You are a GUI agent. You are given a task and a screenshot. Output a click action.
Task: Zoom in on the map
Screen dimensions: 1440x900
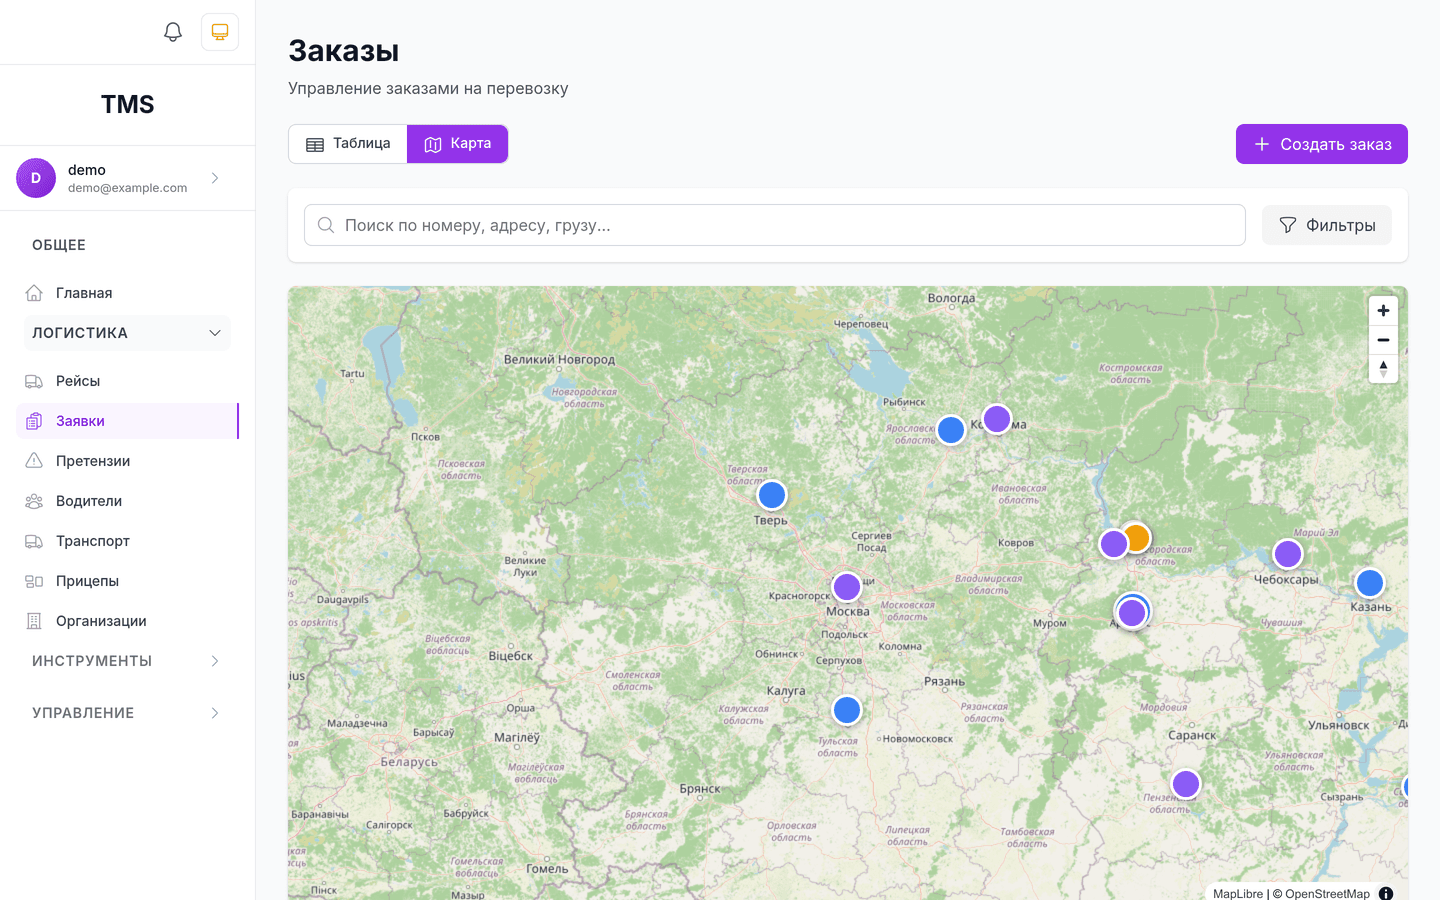tap(1383, 311)
